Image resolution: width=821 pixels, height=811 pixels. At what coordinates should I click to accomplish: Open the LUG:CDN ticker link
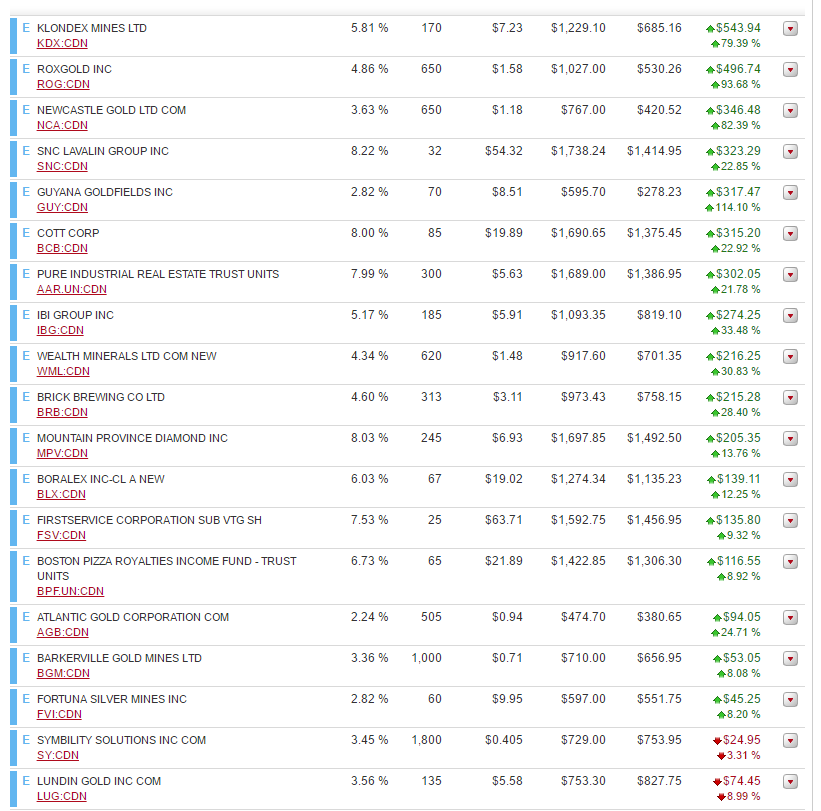62,797
